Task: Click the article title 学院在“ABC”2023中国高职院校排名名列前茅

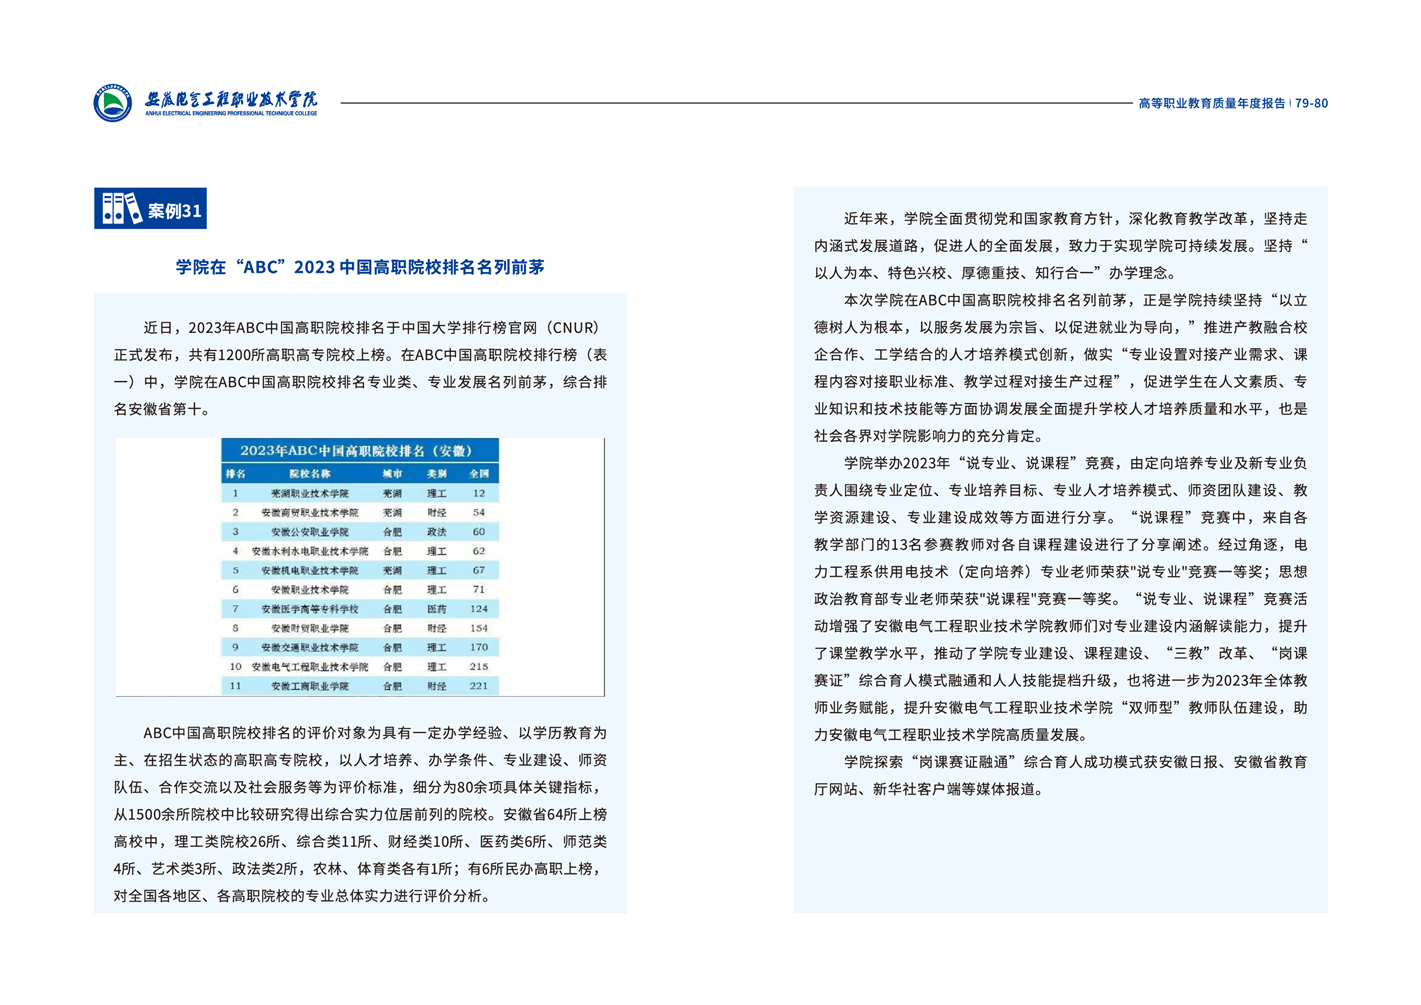Action: [x=360, y=267]
